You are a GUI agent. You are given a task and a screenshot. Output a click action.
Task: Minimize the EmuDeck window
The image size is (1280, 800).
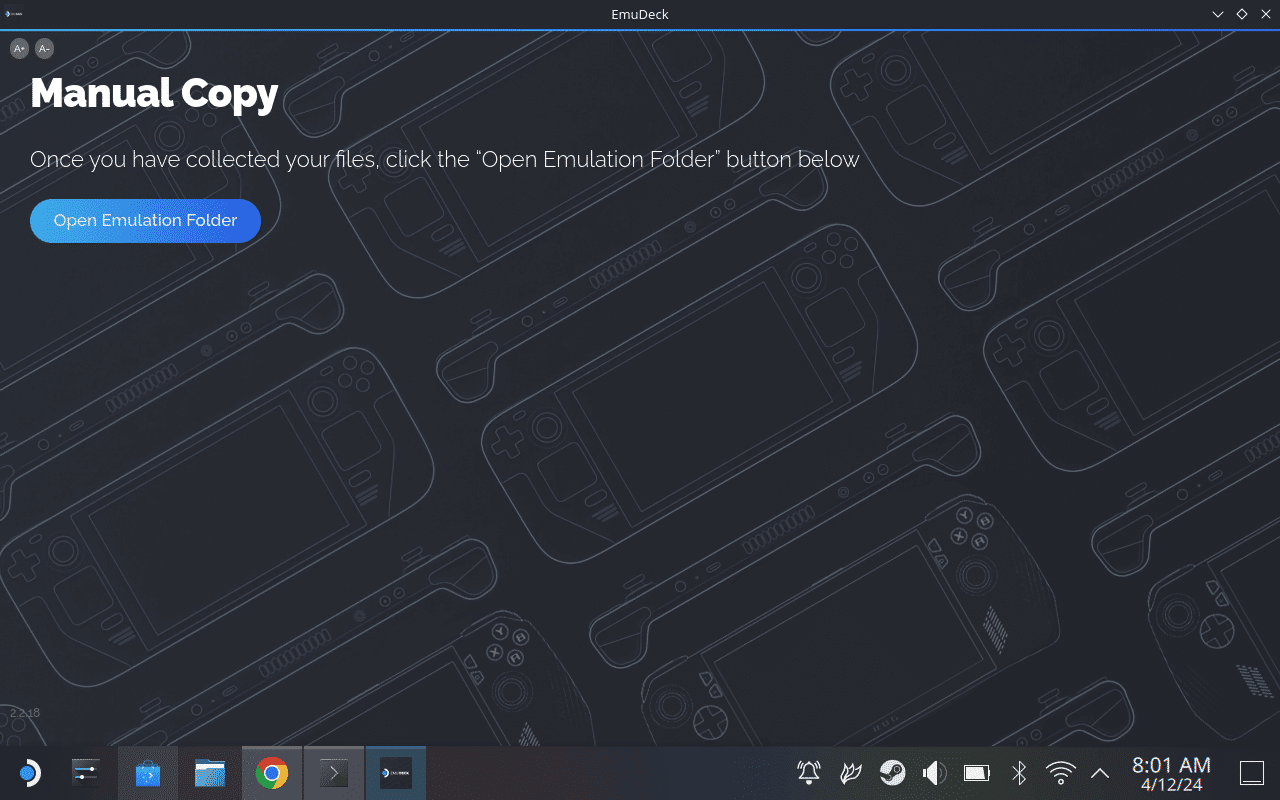point(1218,14)
